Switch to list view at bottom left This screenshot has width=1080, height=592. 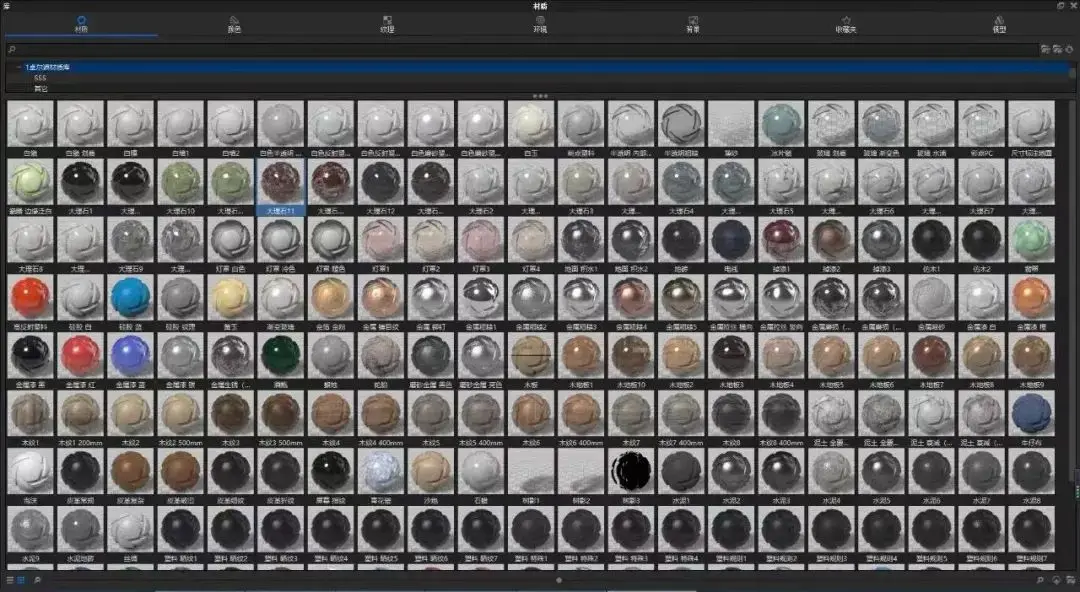(x=10, y=580)
